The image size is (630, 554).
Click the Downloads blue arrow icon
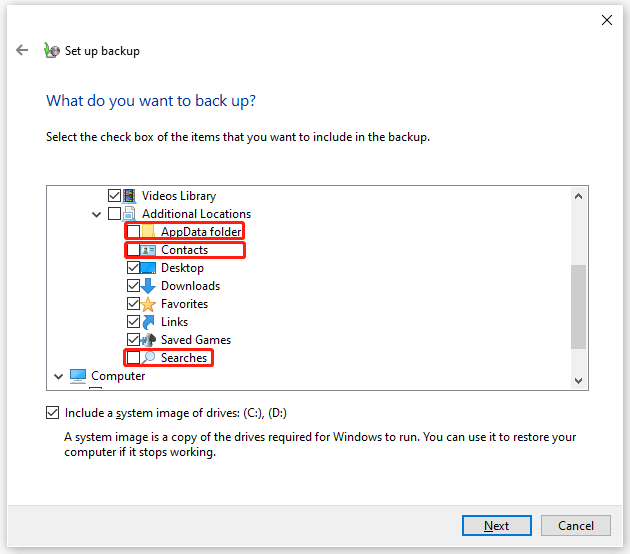click(x=150, y=286)
